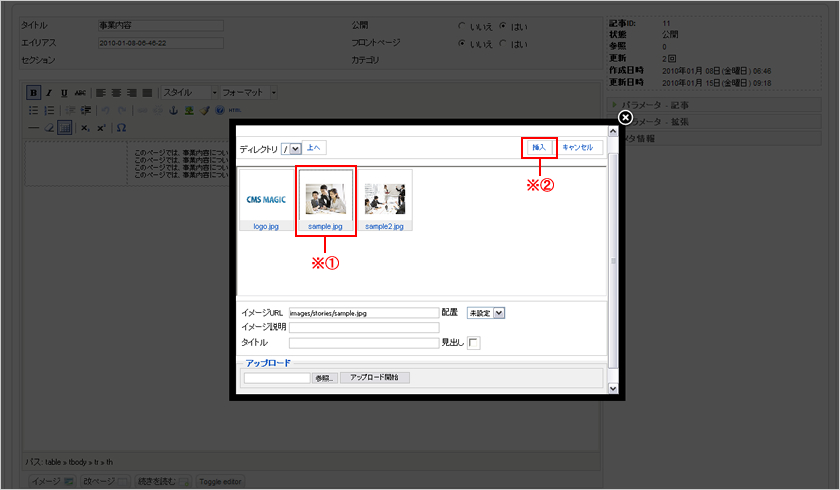The height and width of the screenshot is (490, 840).
Task: Select はい for the 公開 option
Action: [x=502, y=26]
